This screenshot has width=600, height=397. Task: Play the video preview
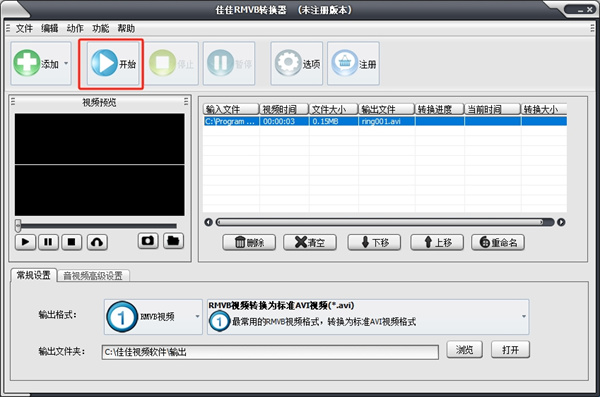coord(26,242)
